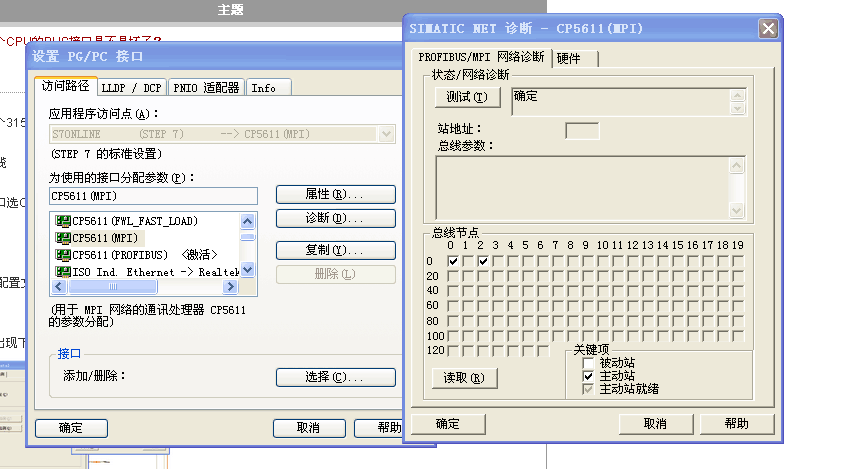Switch to the LLDP / DCP tab
842x469 pixels.
(132, 88)
